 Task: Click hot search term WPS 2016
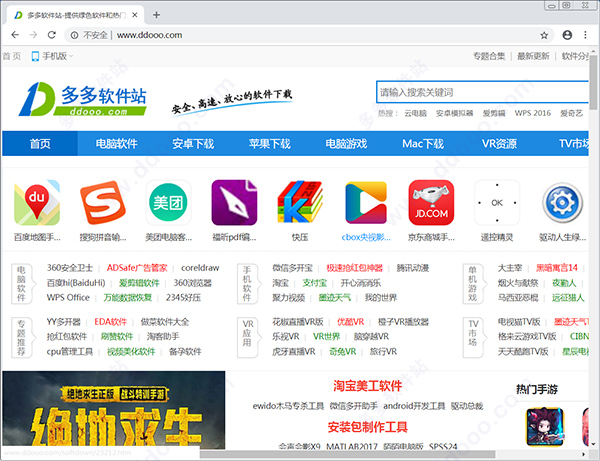pyautogui.click(x=532, y=113)
